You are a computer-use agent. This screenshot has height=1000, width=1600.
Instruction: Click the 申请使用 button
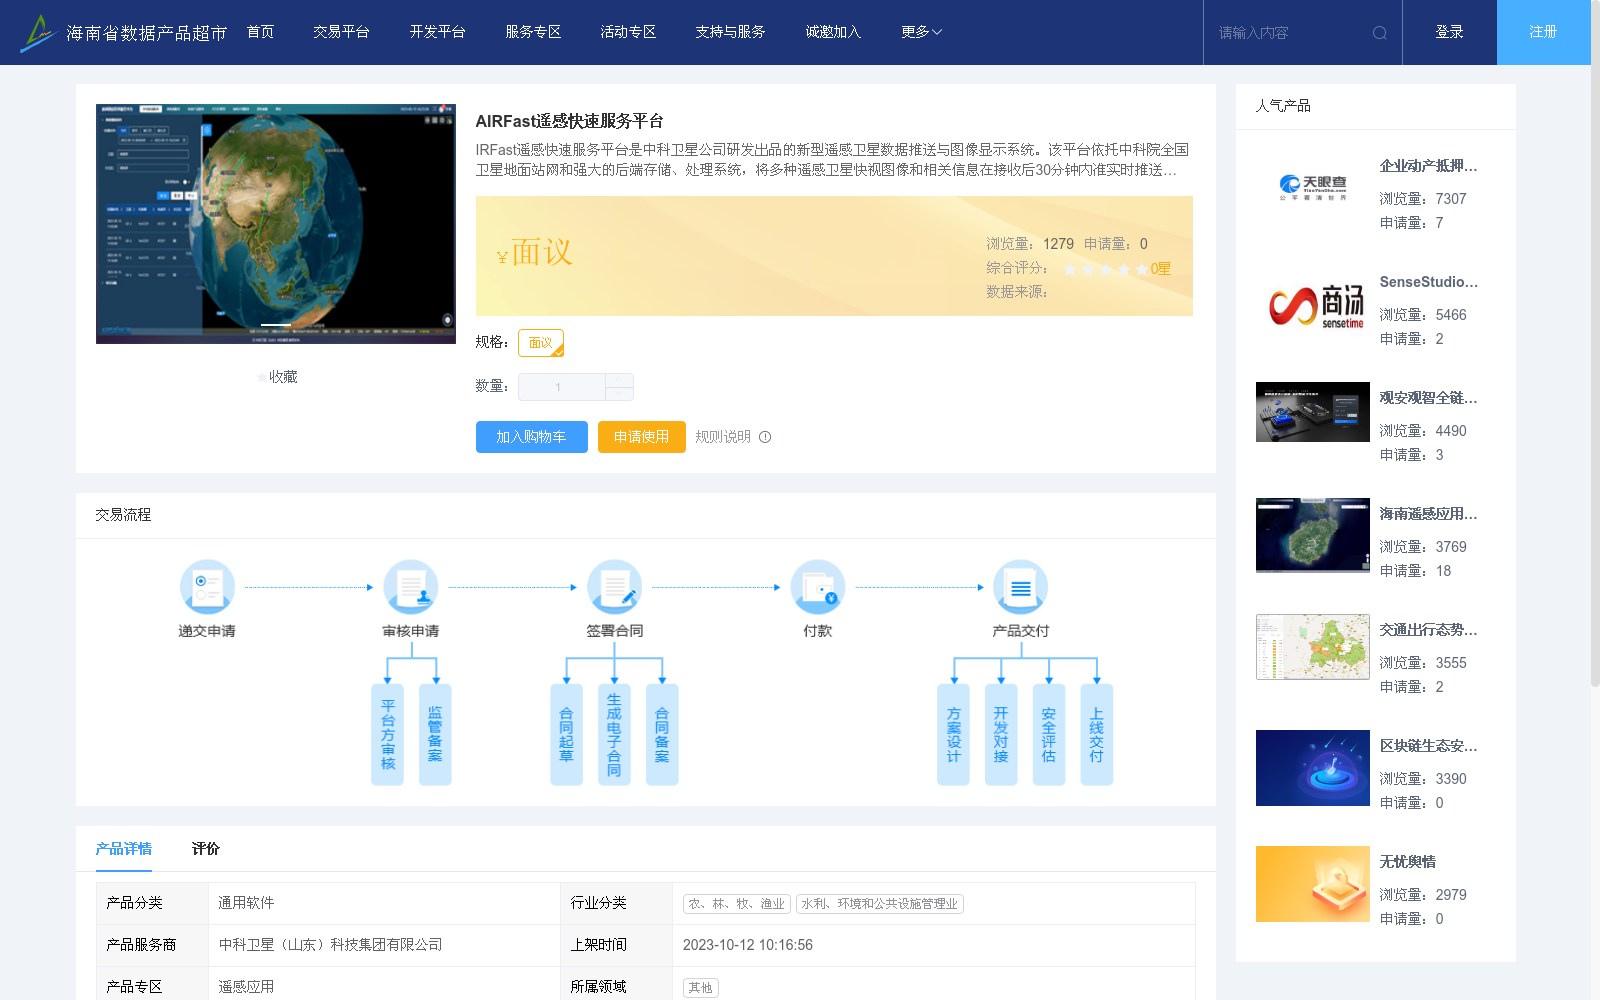(x=642, y=437)
